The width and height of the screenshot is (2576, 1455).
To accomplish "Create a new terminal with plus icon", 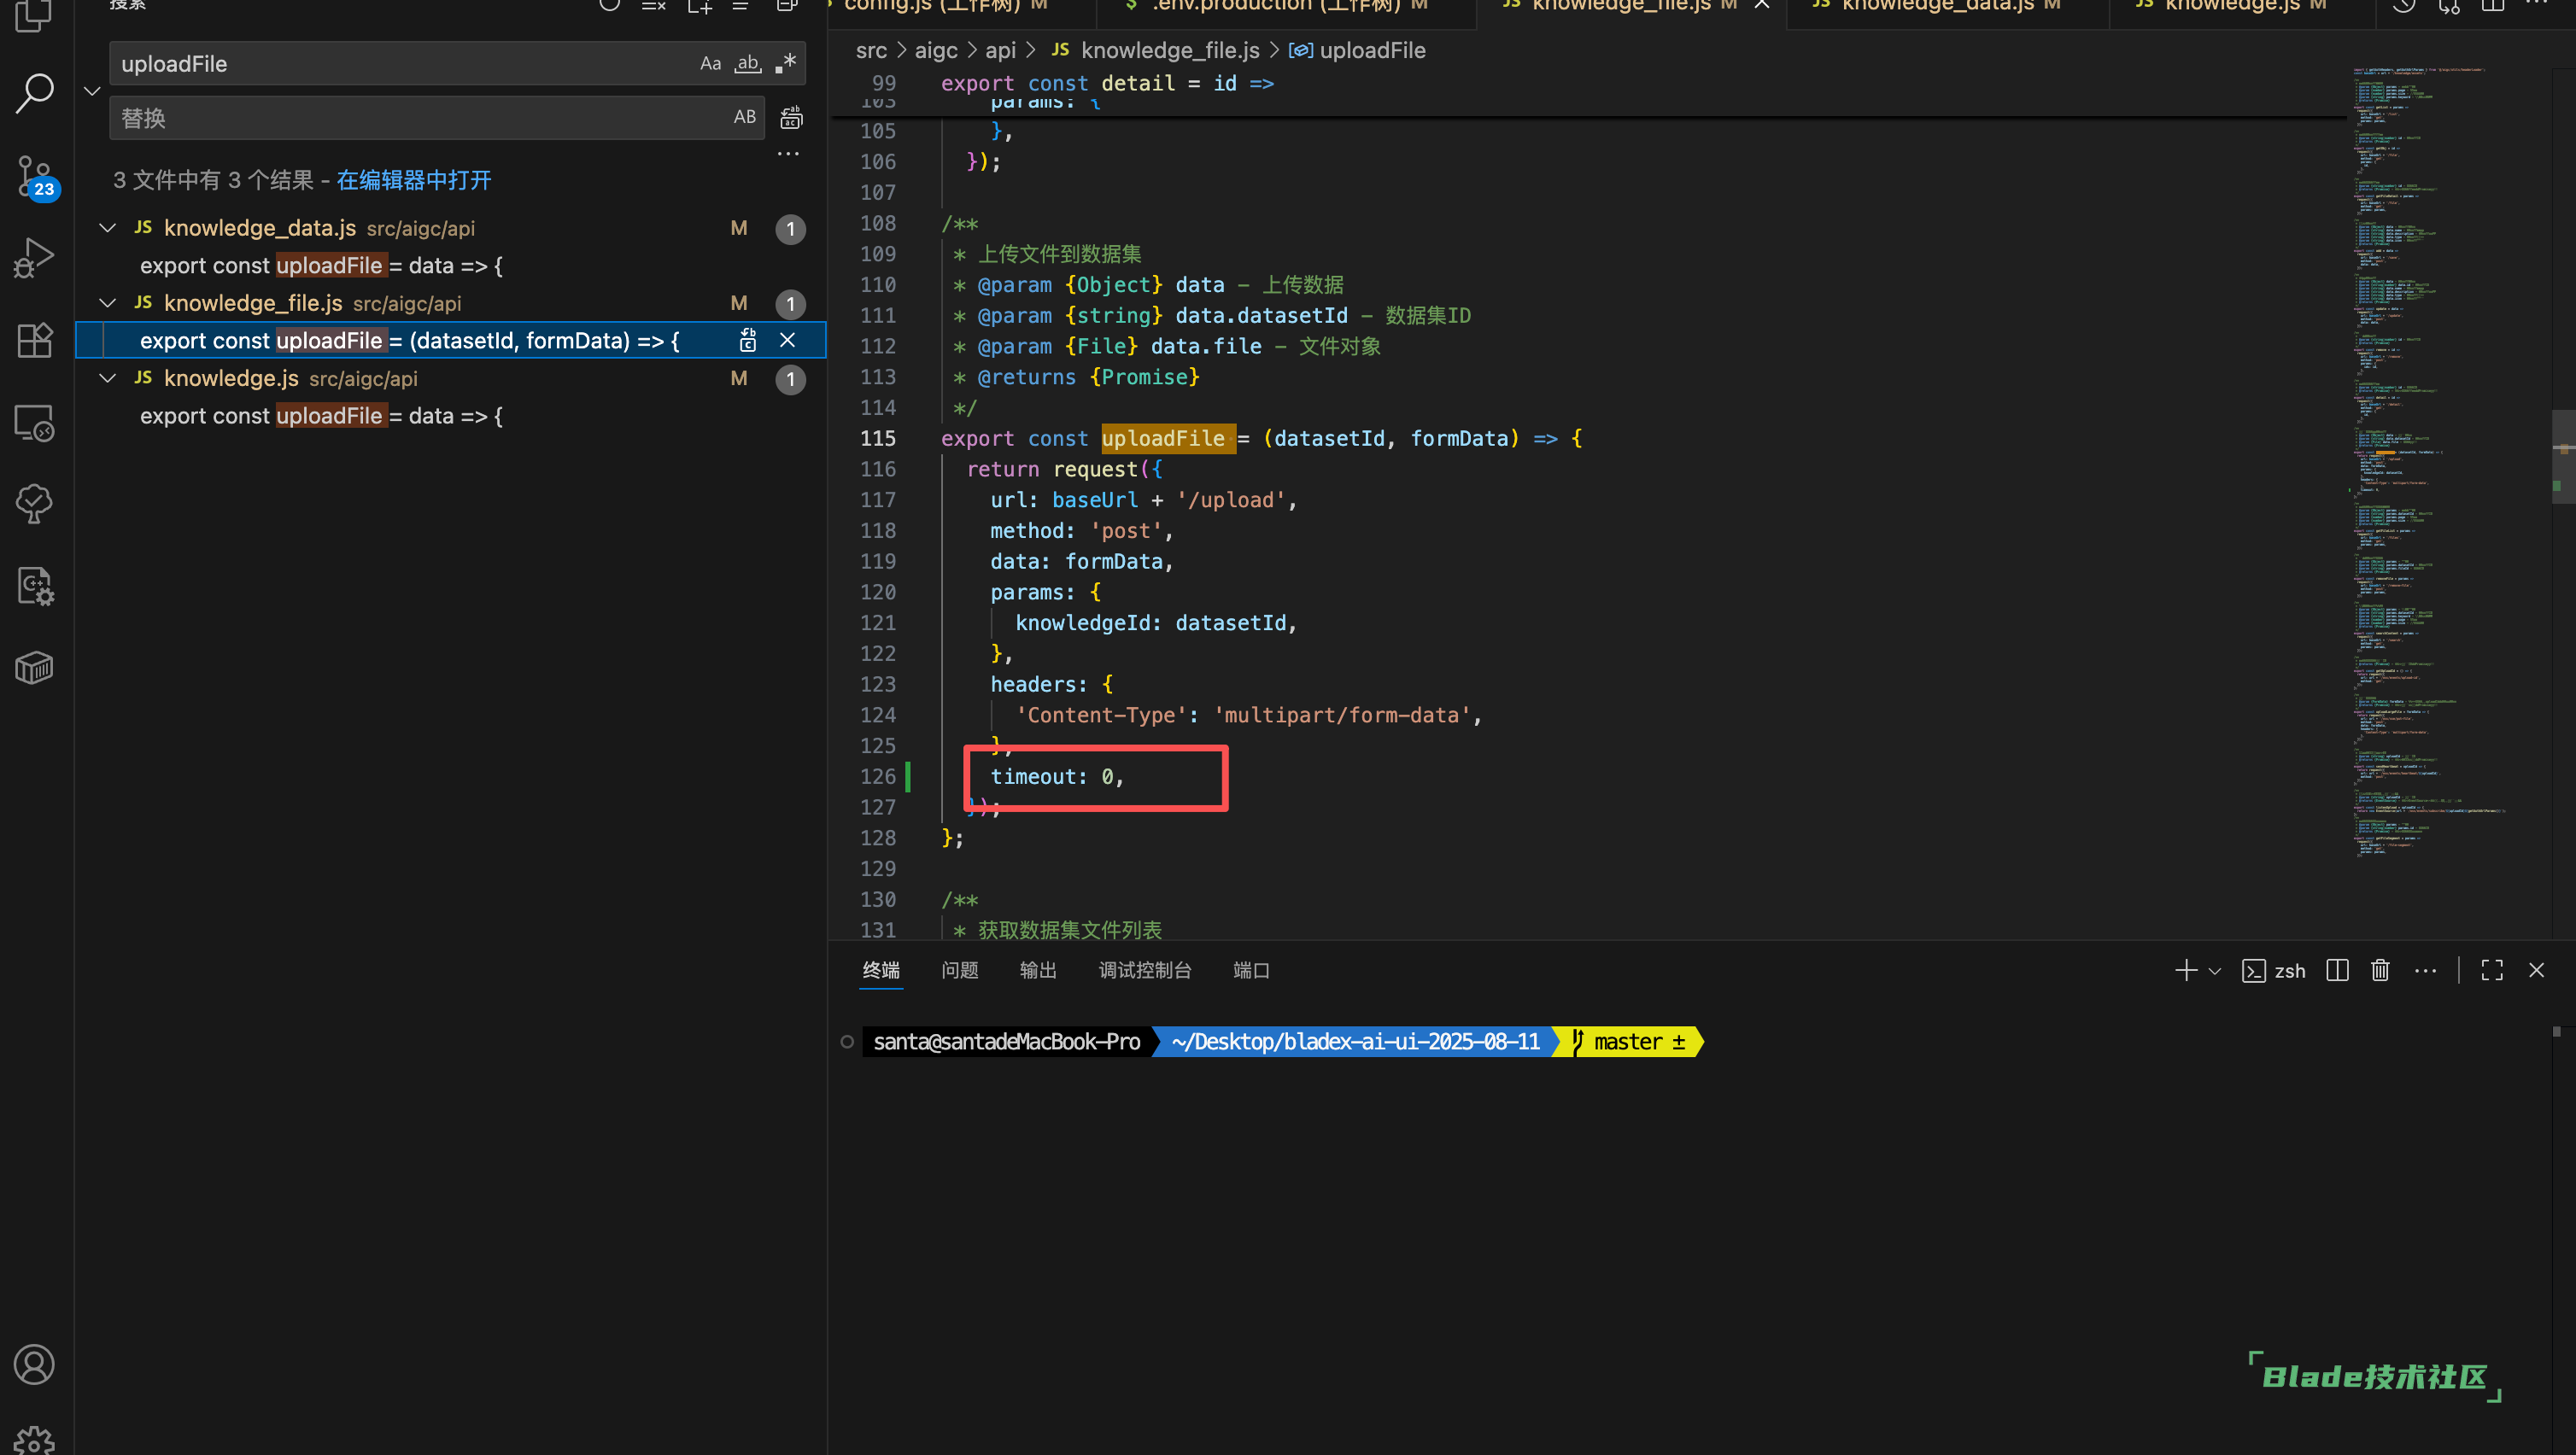I will tap(2186, 970).
